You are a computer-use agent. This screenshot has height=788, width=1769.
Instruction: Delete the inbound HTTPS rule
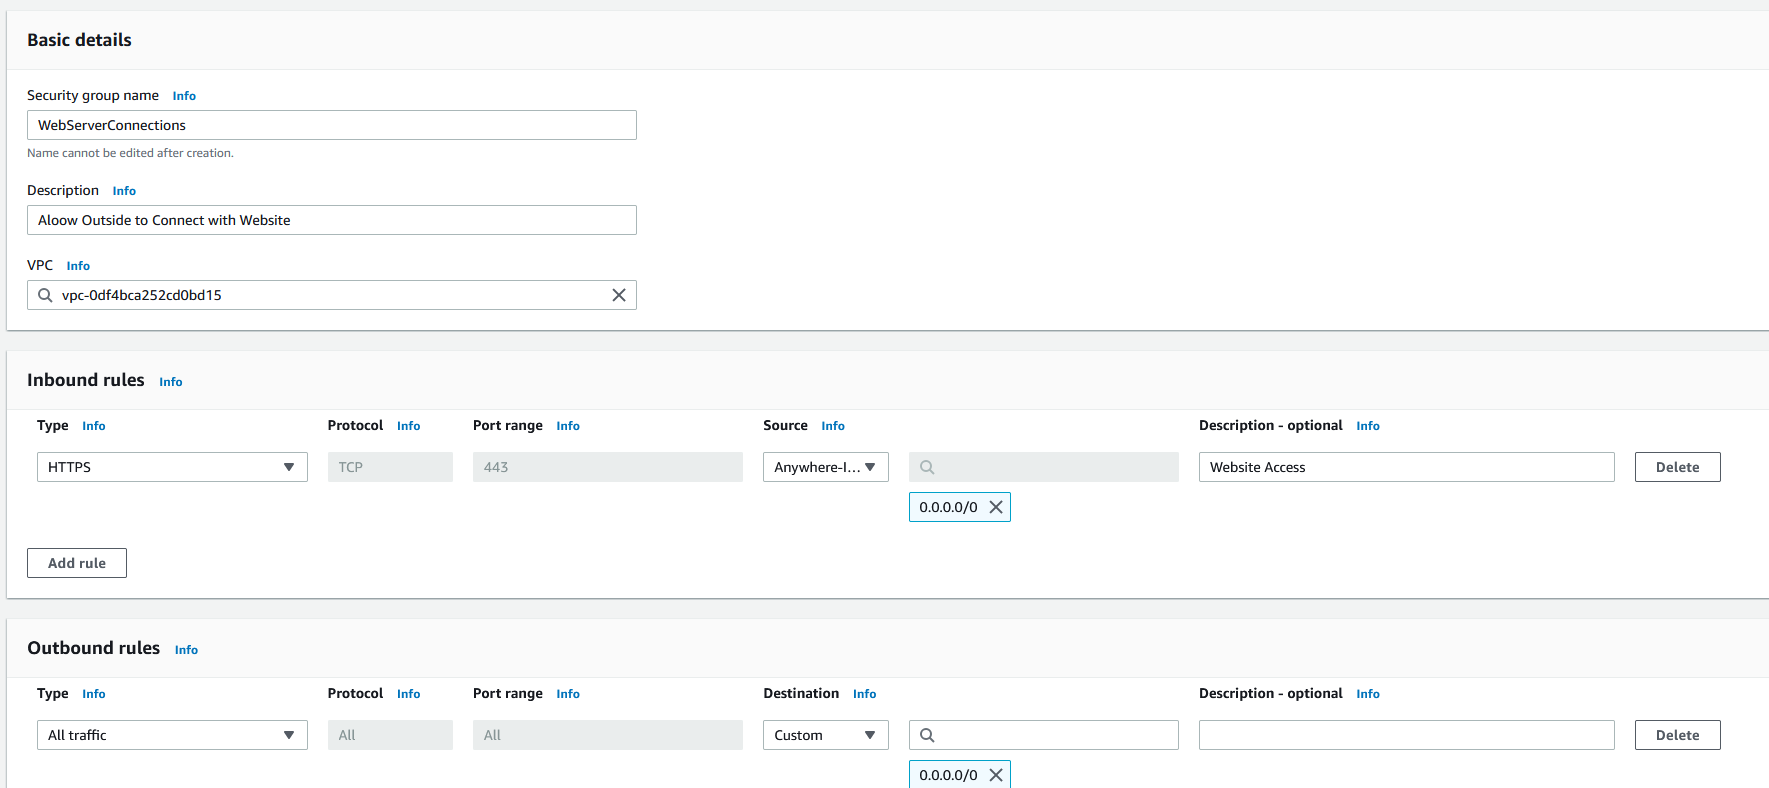click(1677, 467)
